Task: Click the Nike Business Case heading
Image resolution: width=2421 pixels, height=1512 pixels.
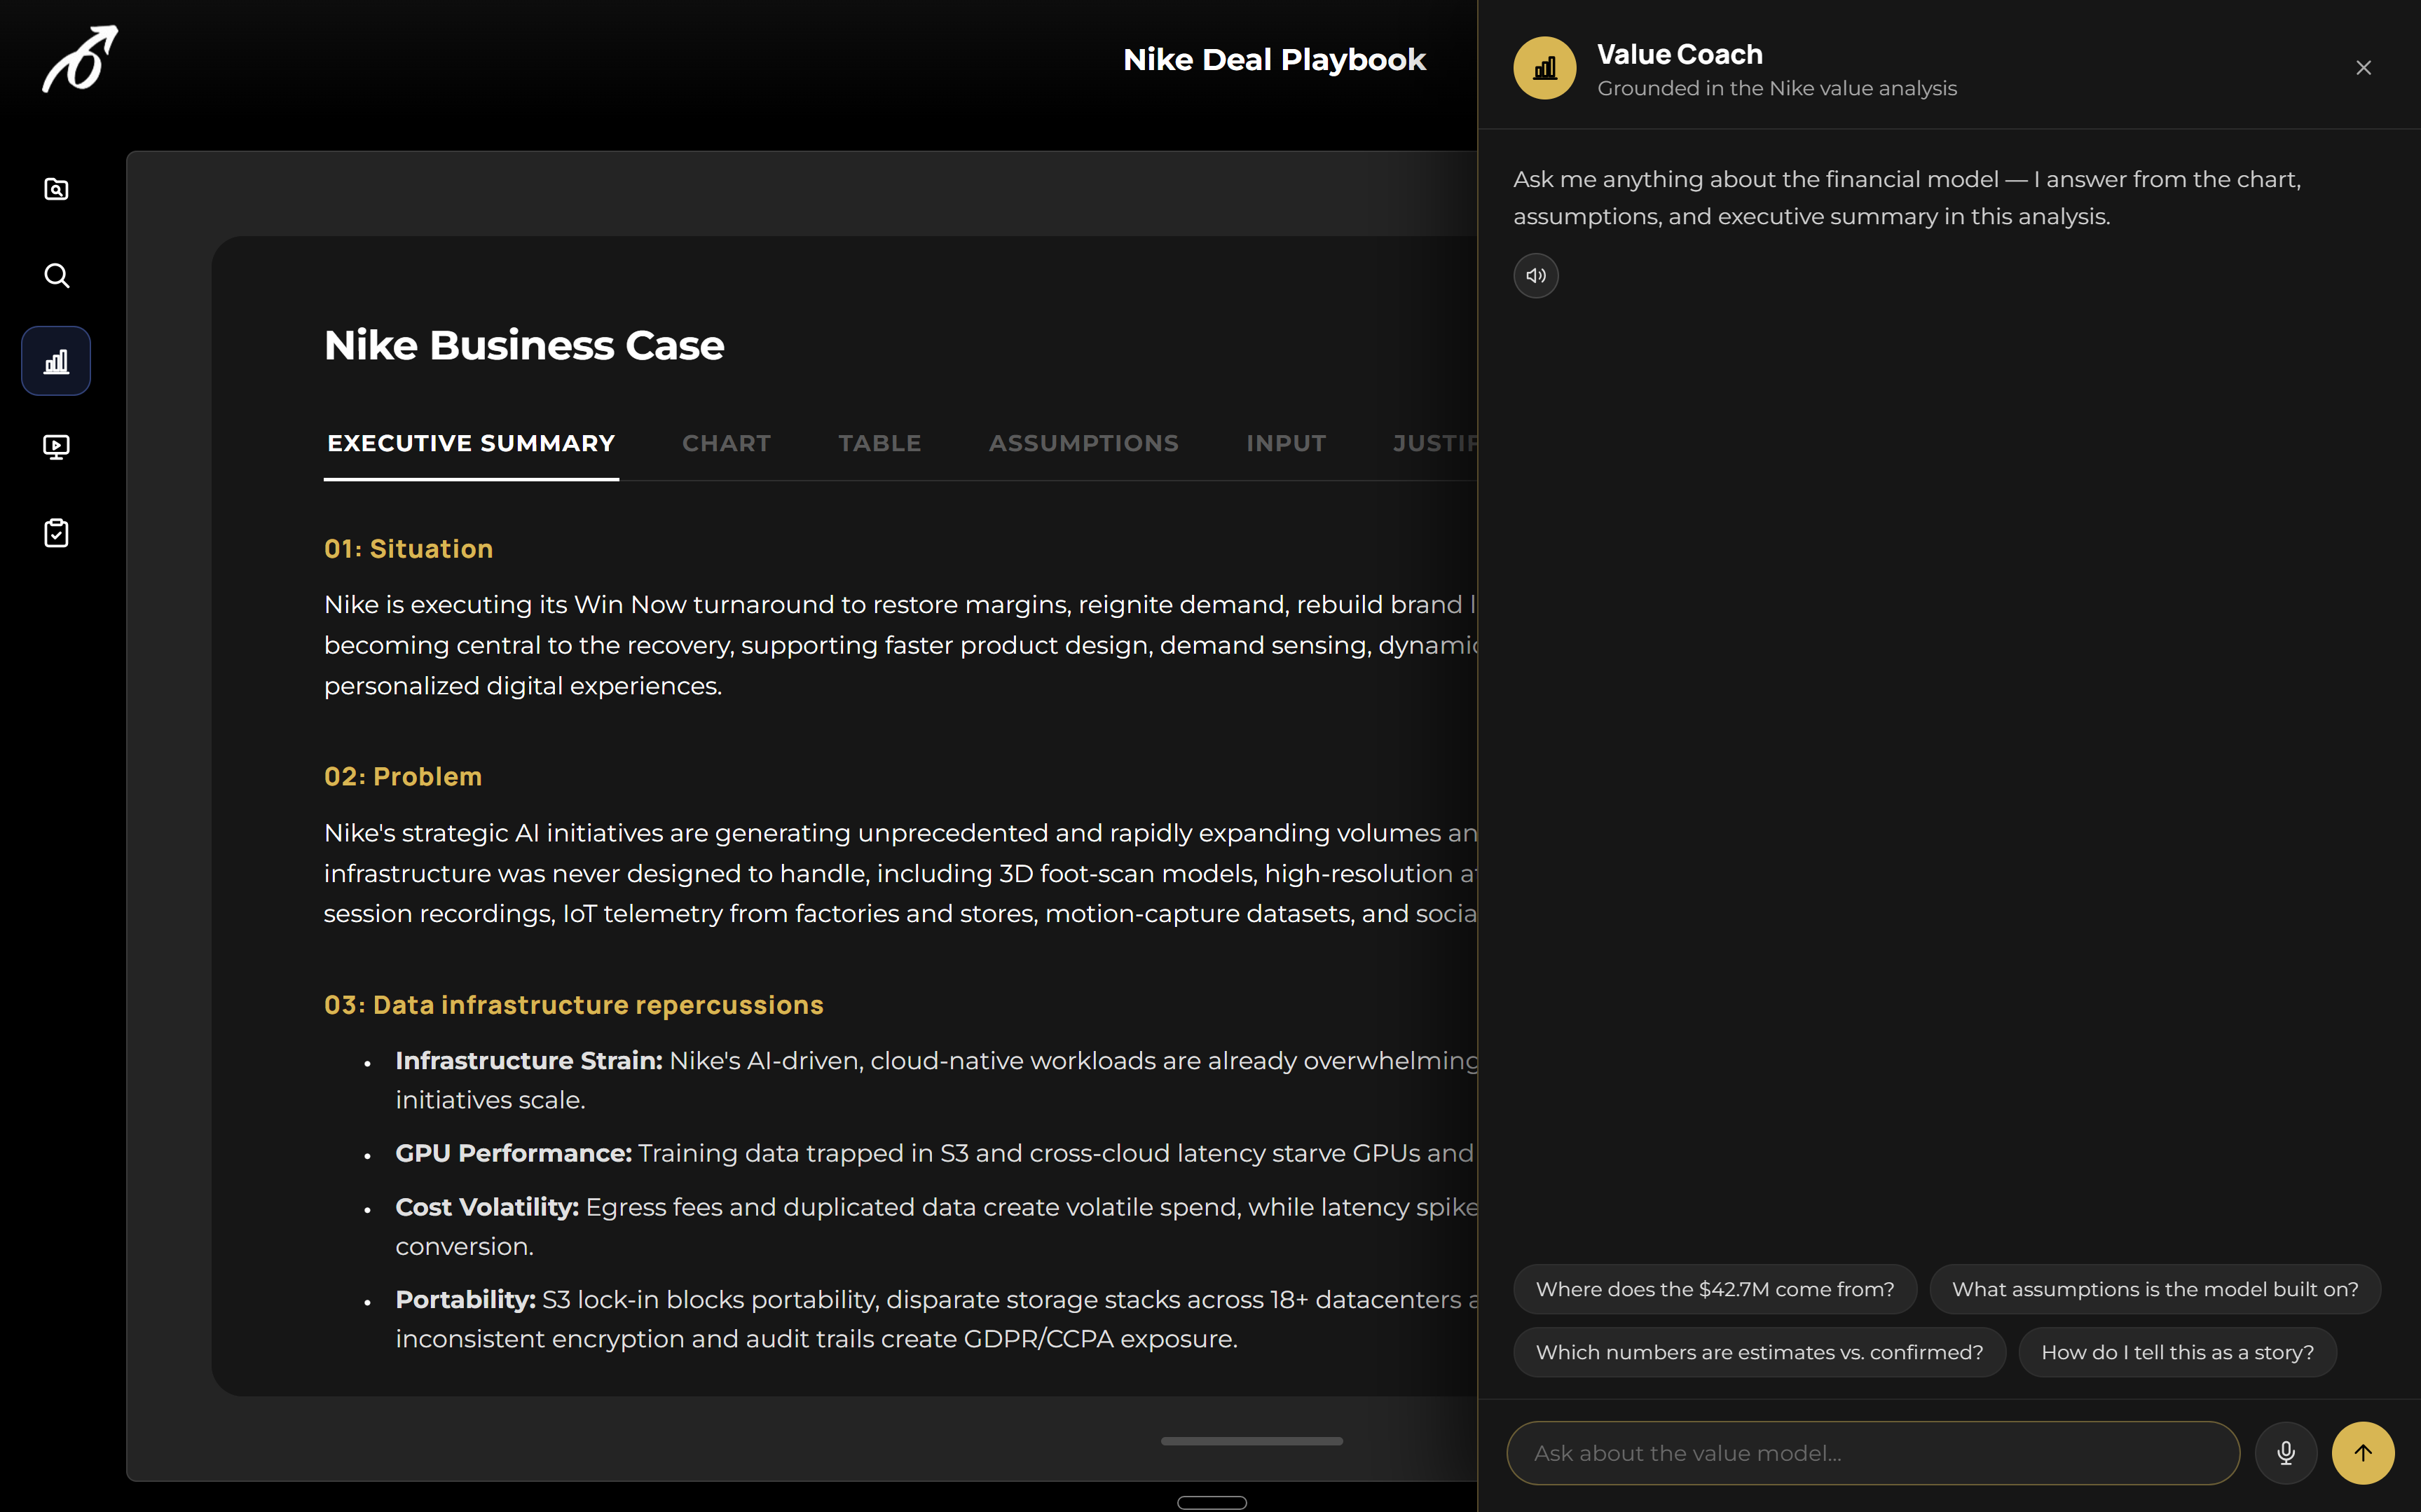Action: pos(524,346)
